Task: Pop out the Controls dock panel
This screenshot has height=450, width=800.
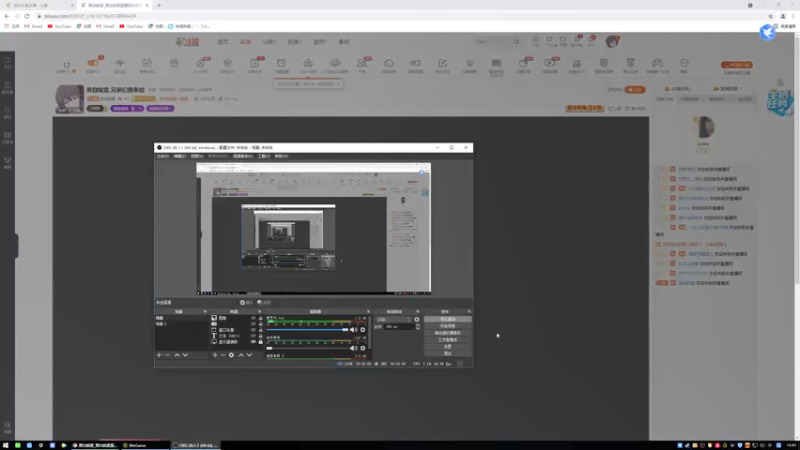Action: tap(469, 311)
